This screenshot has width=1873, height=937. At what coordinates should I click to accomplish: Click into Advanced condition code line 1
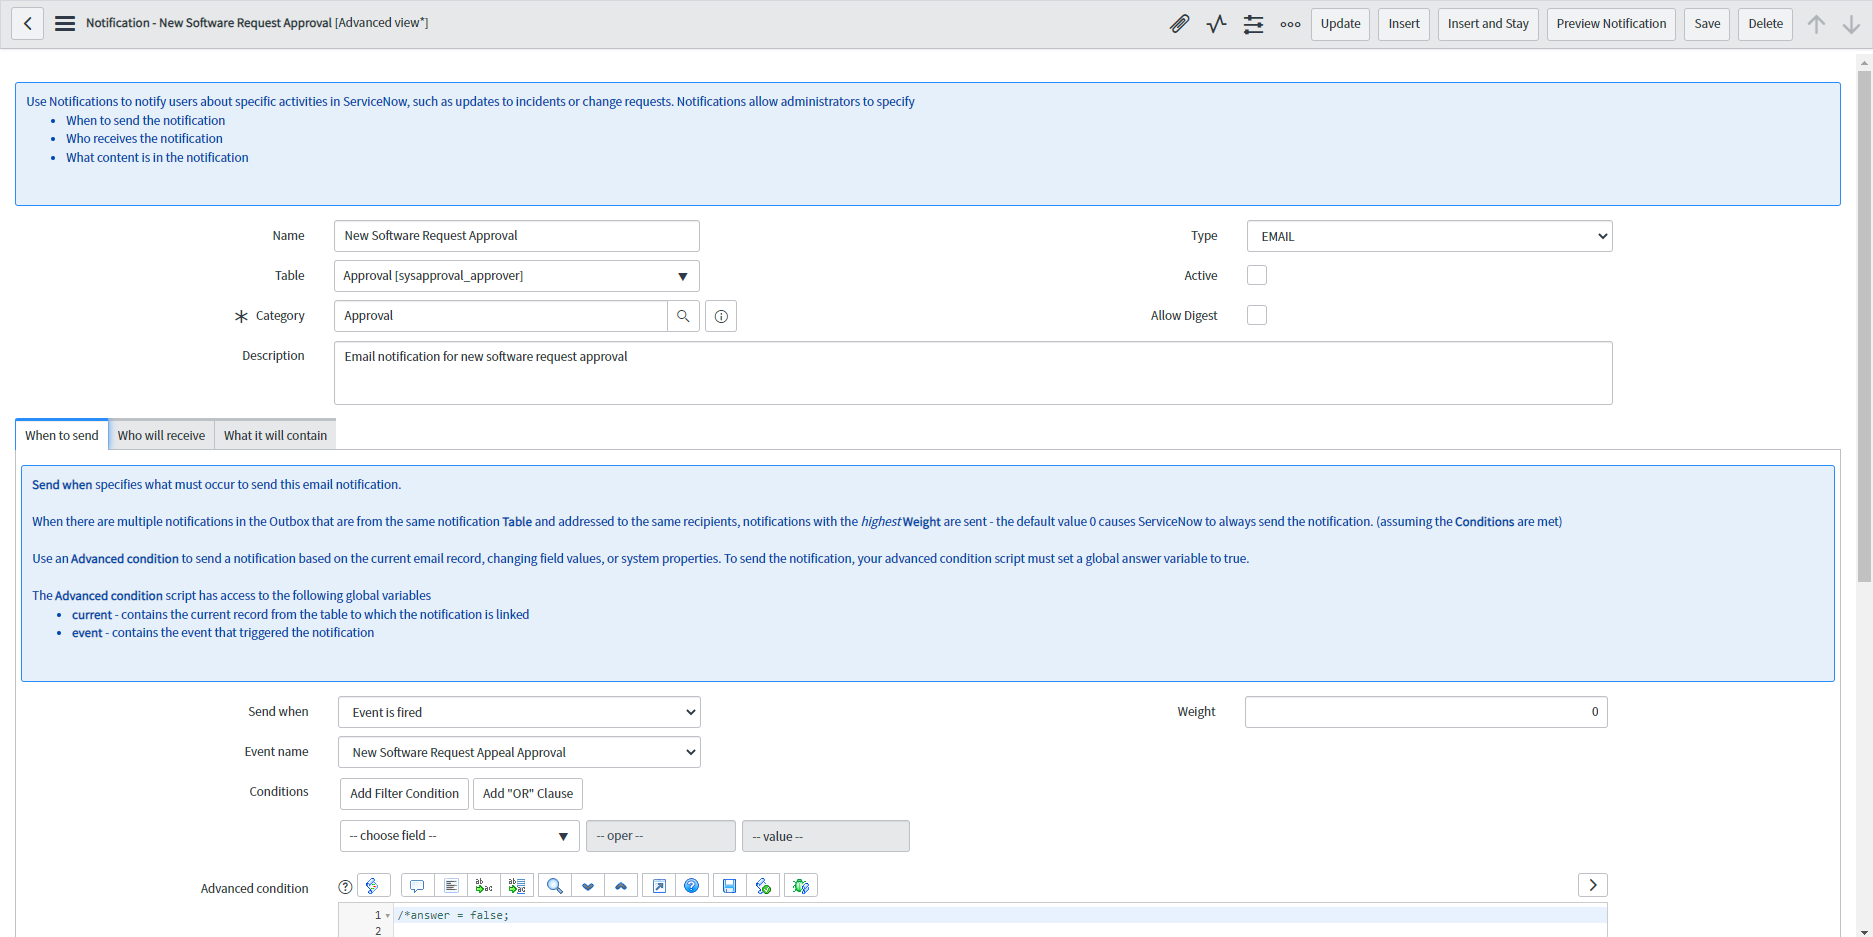tap(1000, 916)
